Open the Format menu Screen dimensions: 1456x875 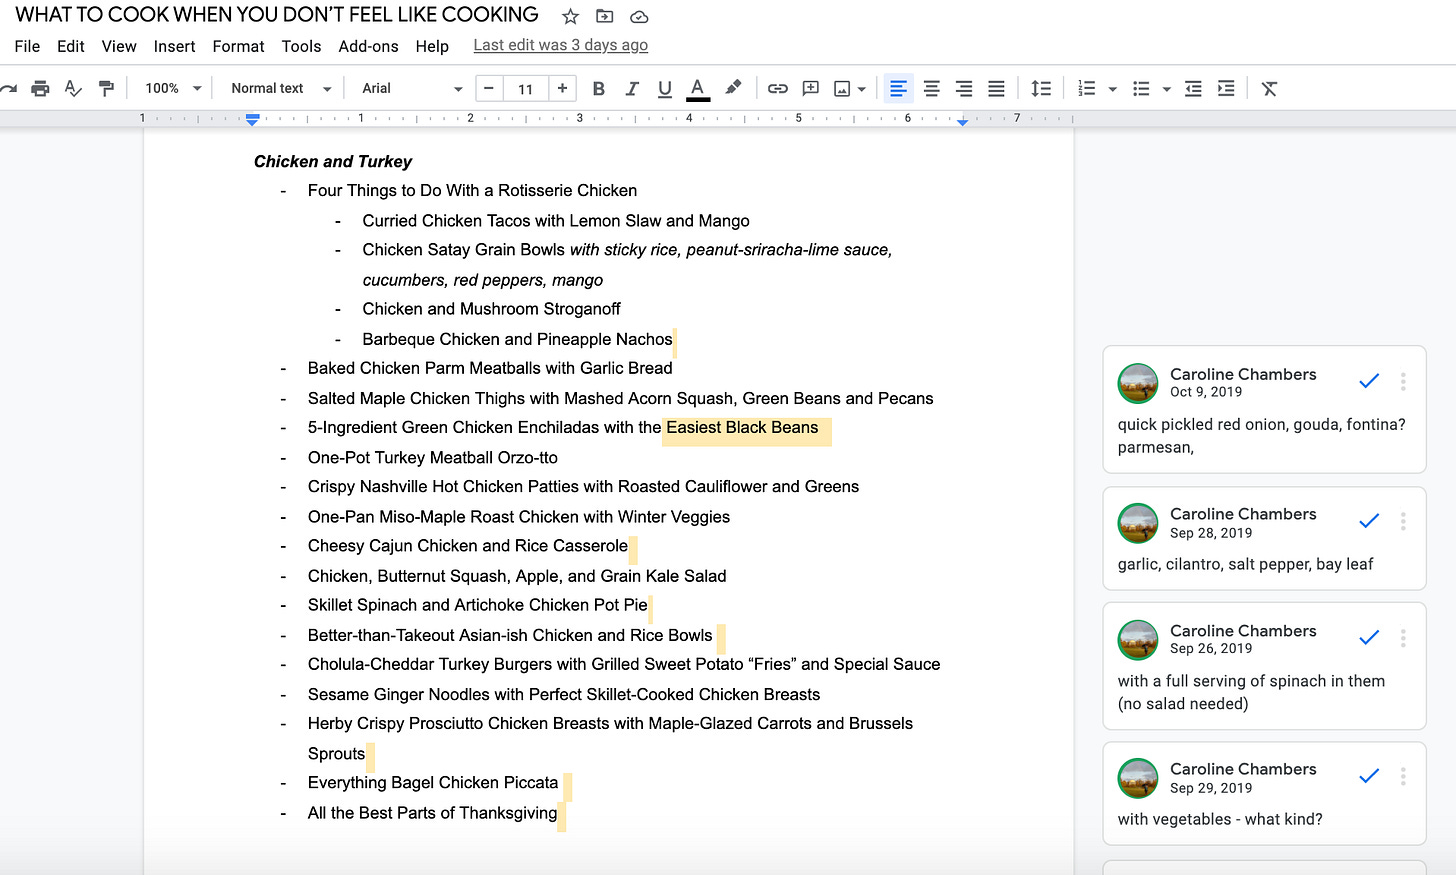[x=238, y=46]
